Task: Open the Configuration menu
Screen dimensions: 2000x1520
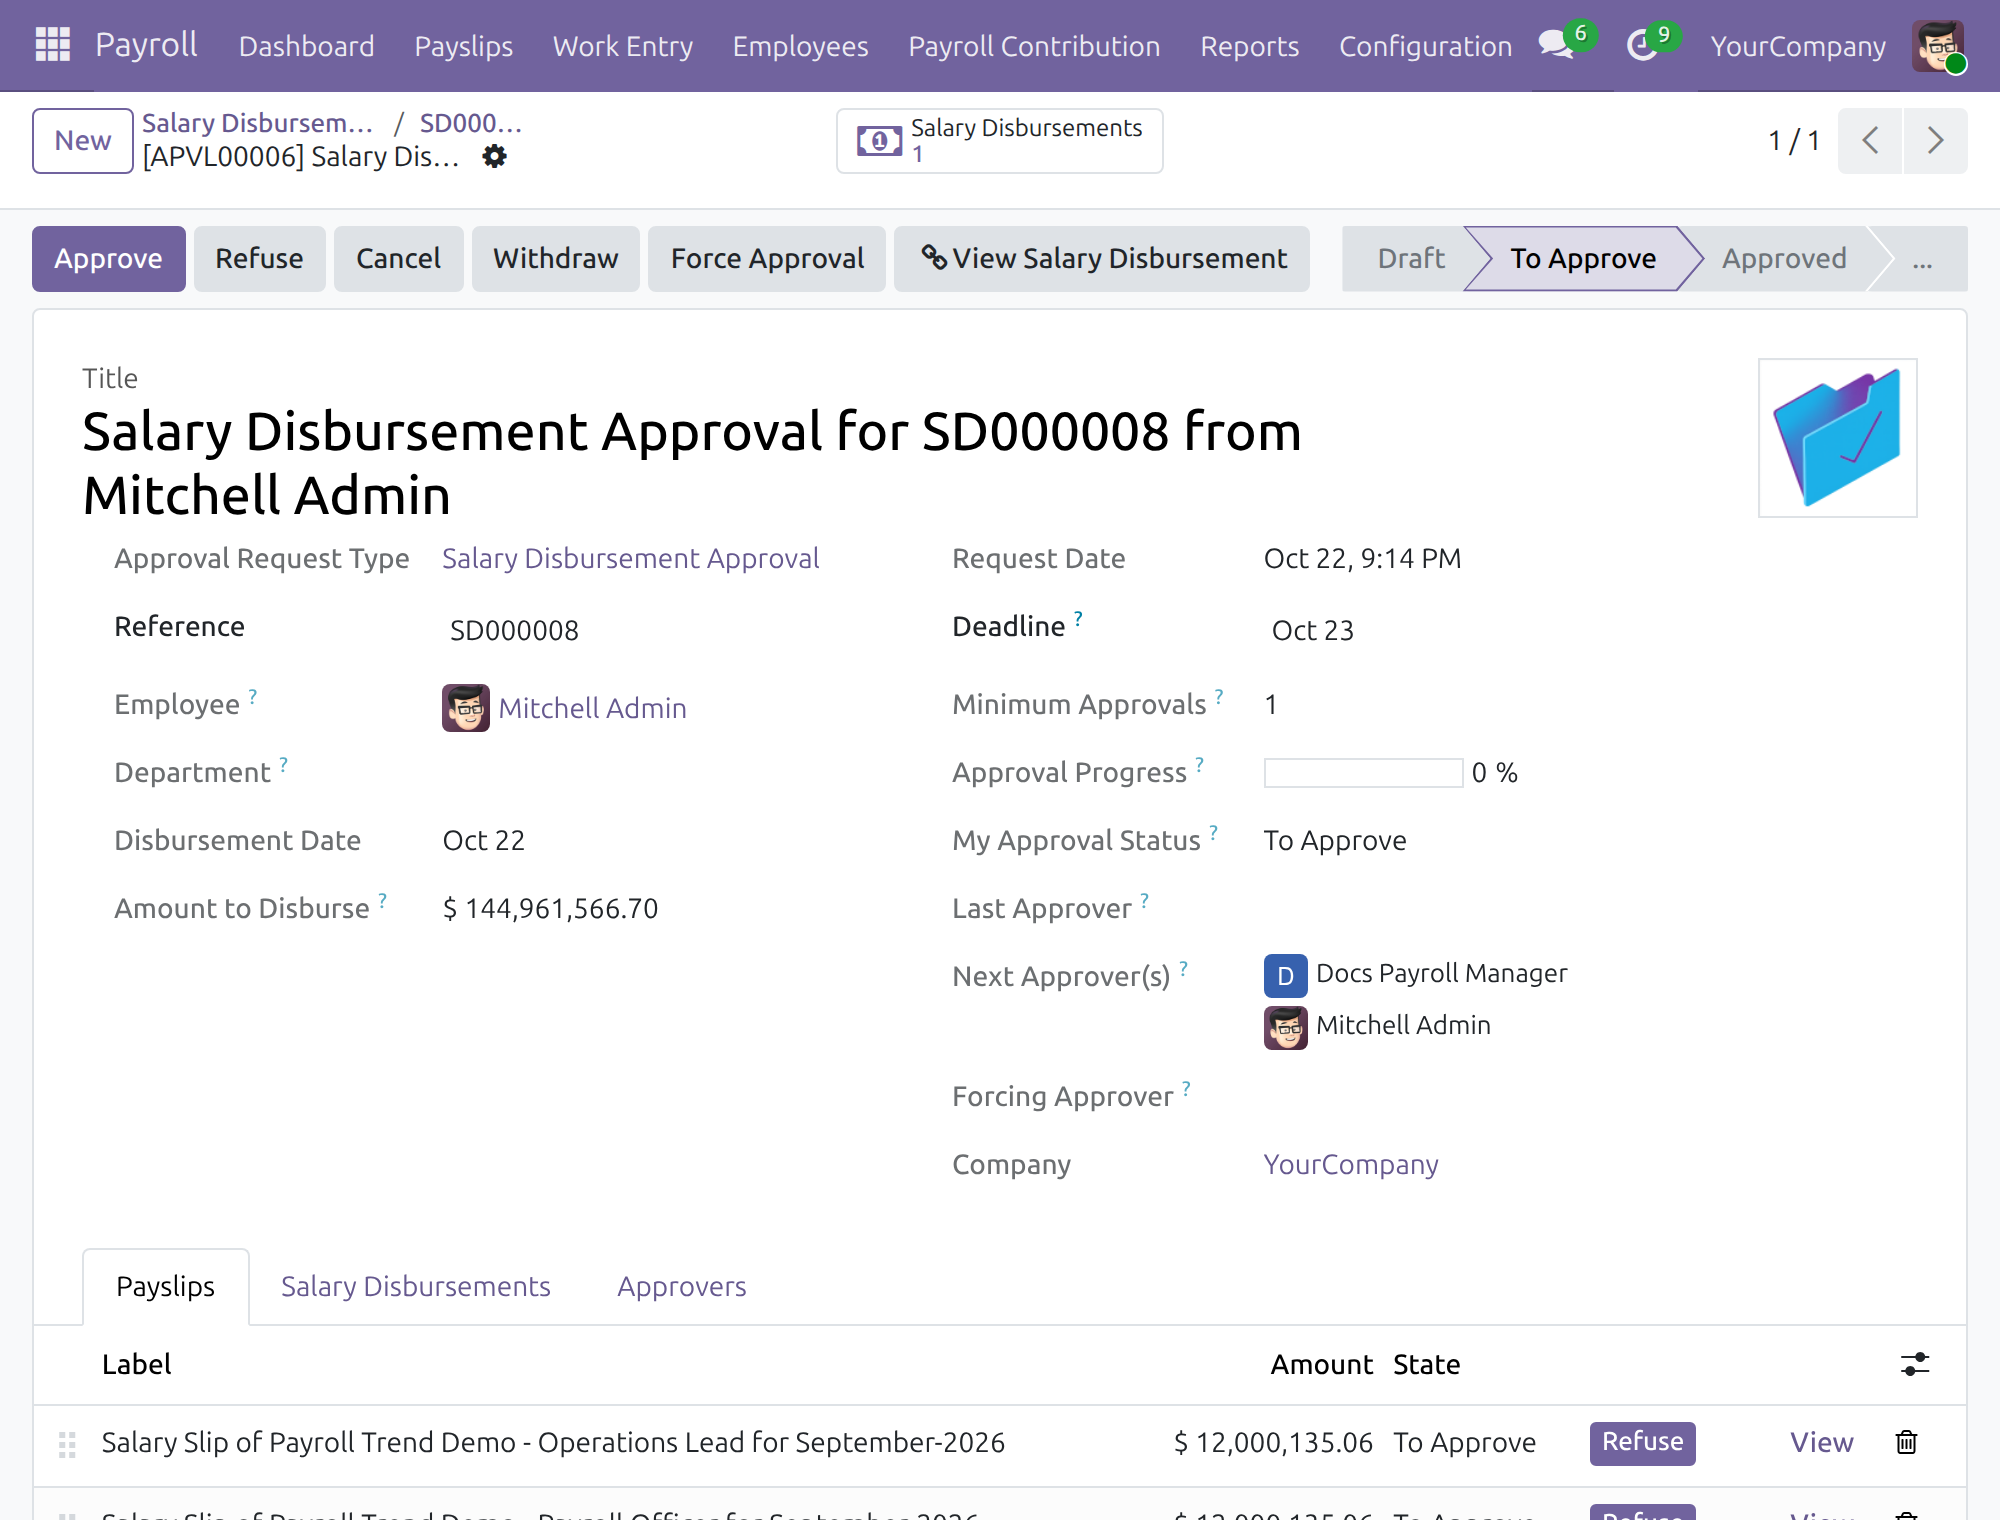Action: coord(1425,46)
